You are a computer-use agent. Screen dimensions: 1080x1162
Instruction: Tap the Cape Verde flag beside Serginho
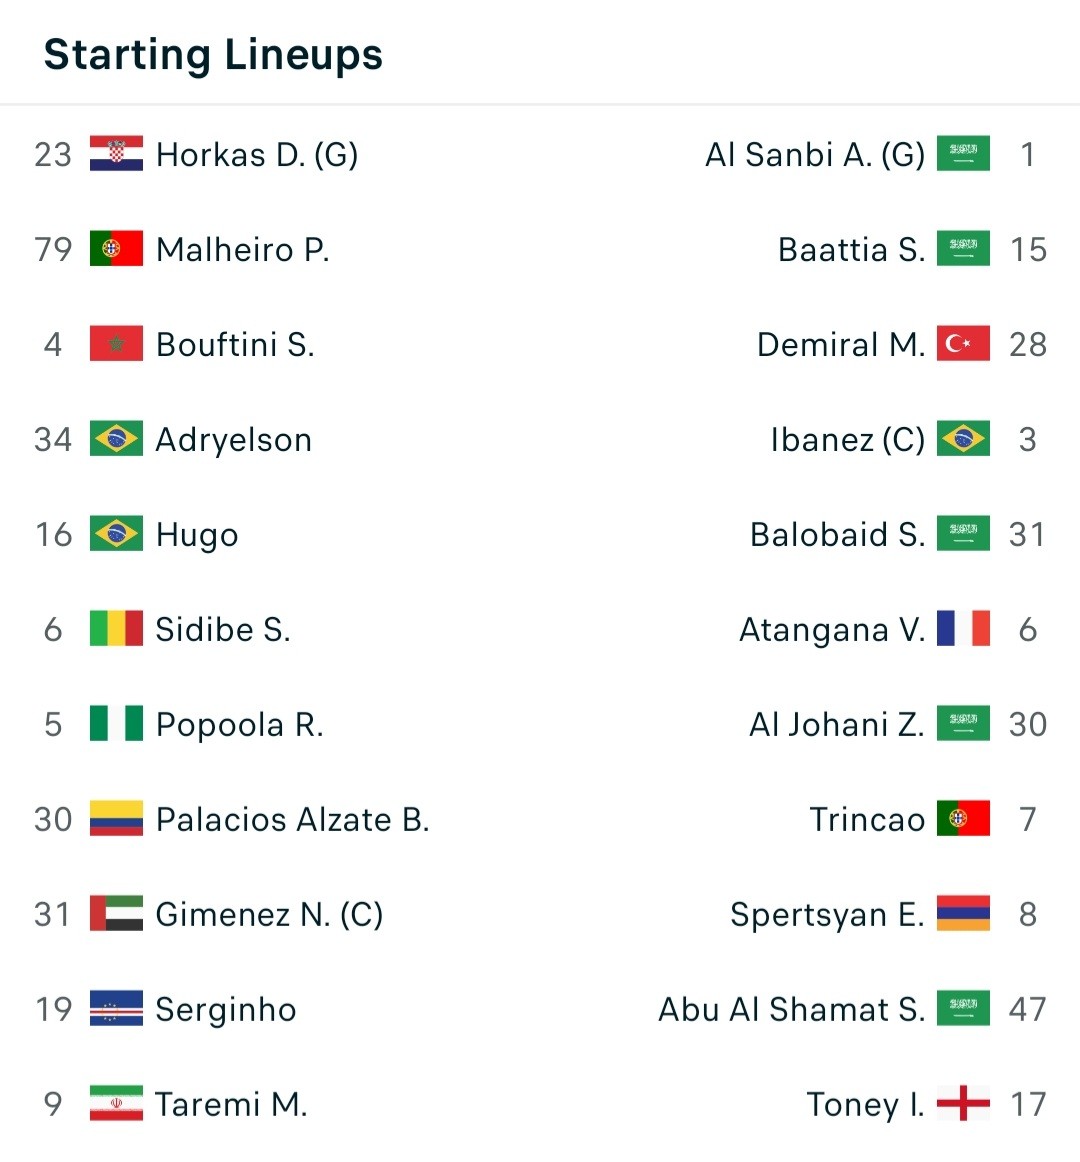[116, 1009]
